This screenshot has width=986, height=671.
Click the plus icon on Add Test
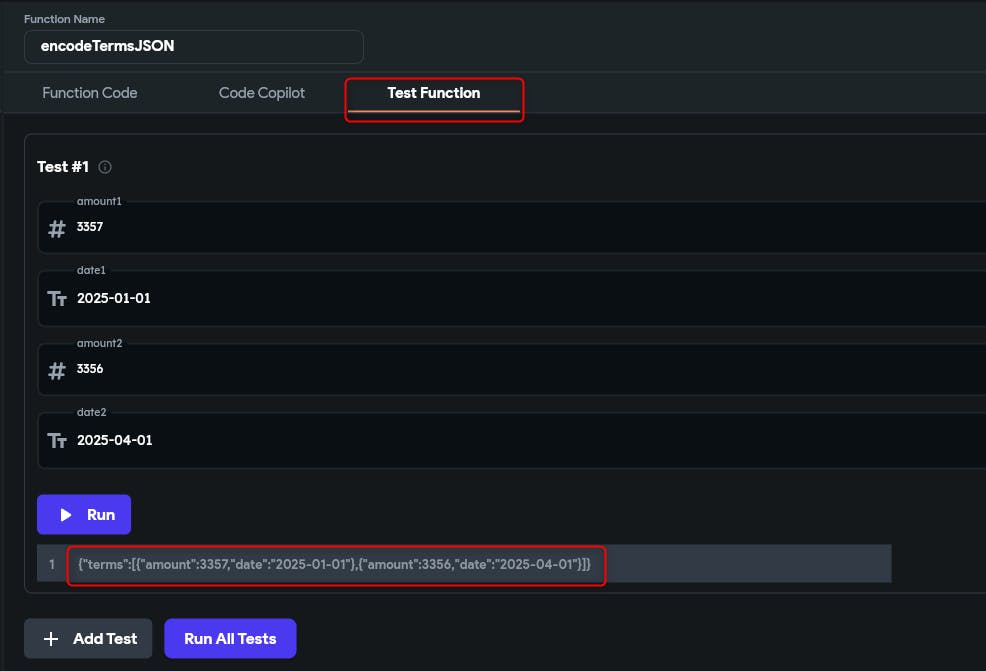[x=52, y=639]
